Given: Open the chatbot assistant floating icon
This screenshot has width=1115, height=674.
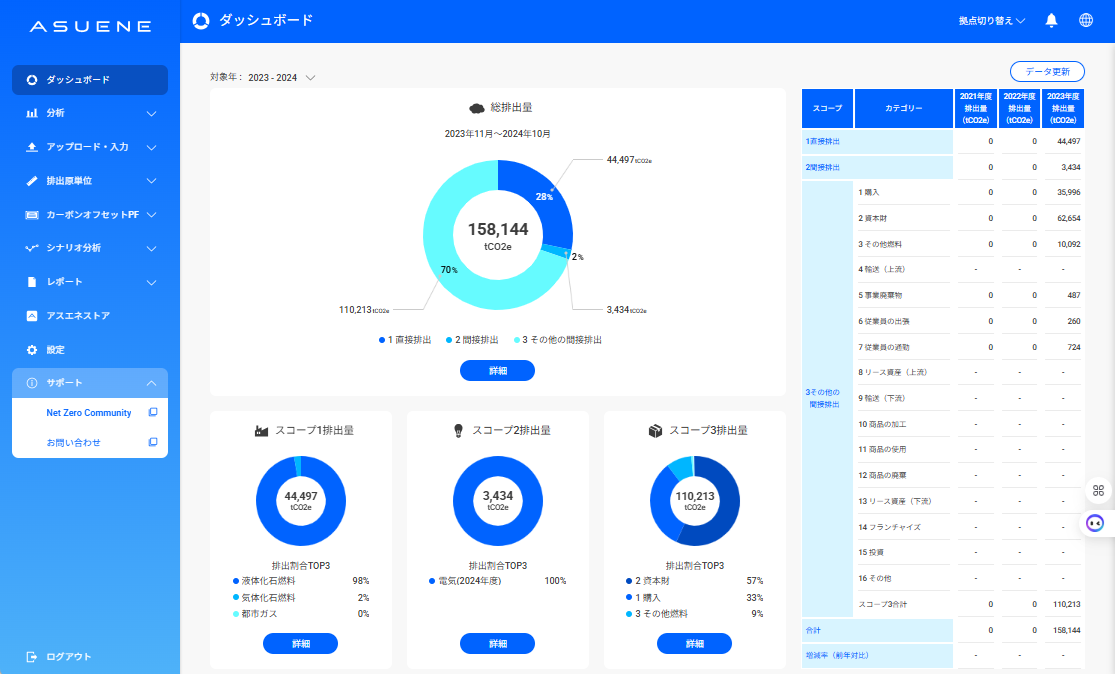Looking at the screenshot, I should [1095, 524].
